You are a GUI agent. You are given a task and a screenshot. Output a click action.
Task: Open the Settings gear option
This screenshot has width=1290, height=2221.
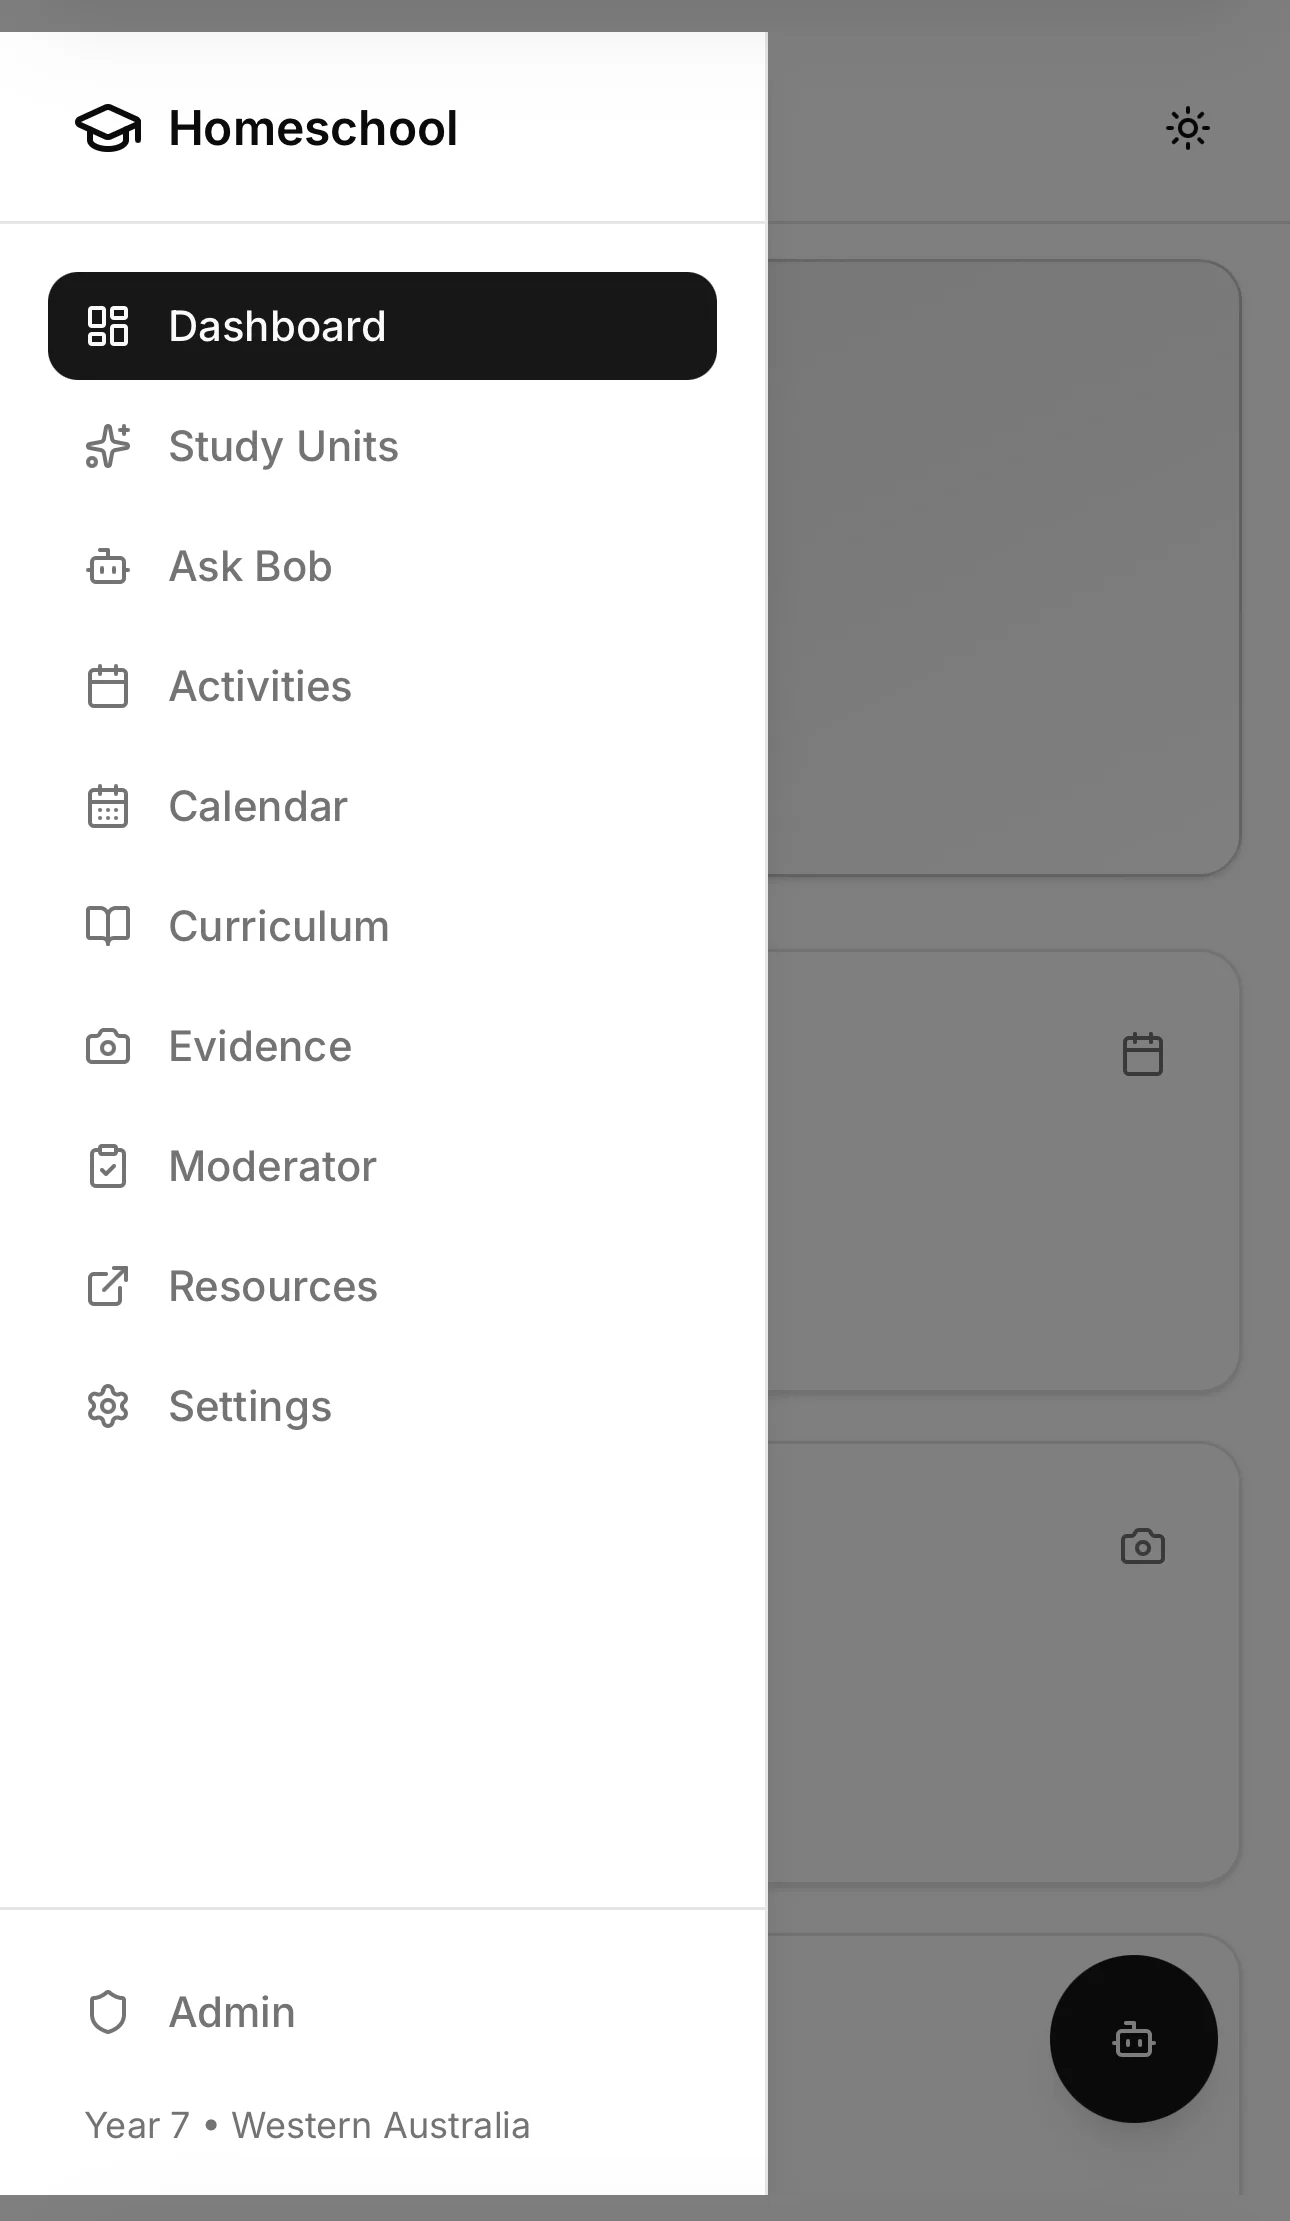(250, 1406)
